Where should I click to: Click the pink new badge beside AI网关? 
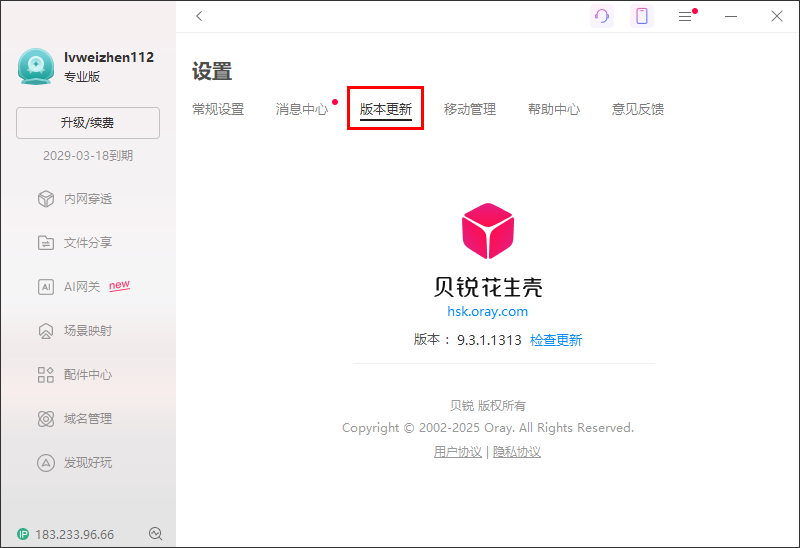pyautogui.click(x=119, y=285)
